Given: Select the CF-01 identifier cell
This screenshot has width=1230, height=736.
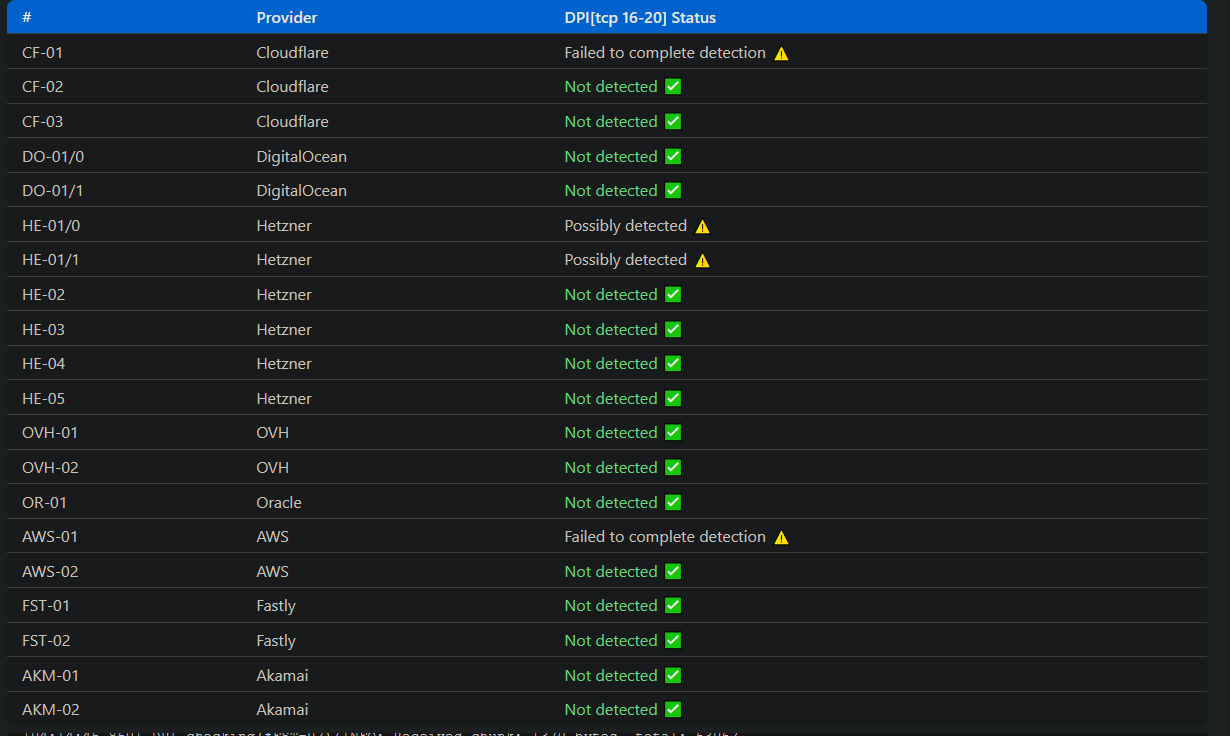Looking at the screenshot, I should pos(42,53).
